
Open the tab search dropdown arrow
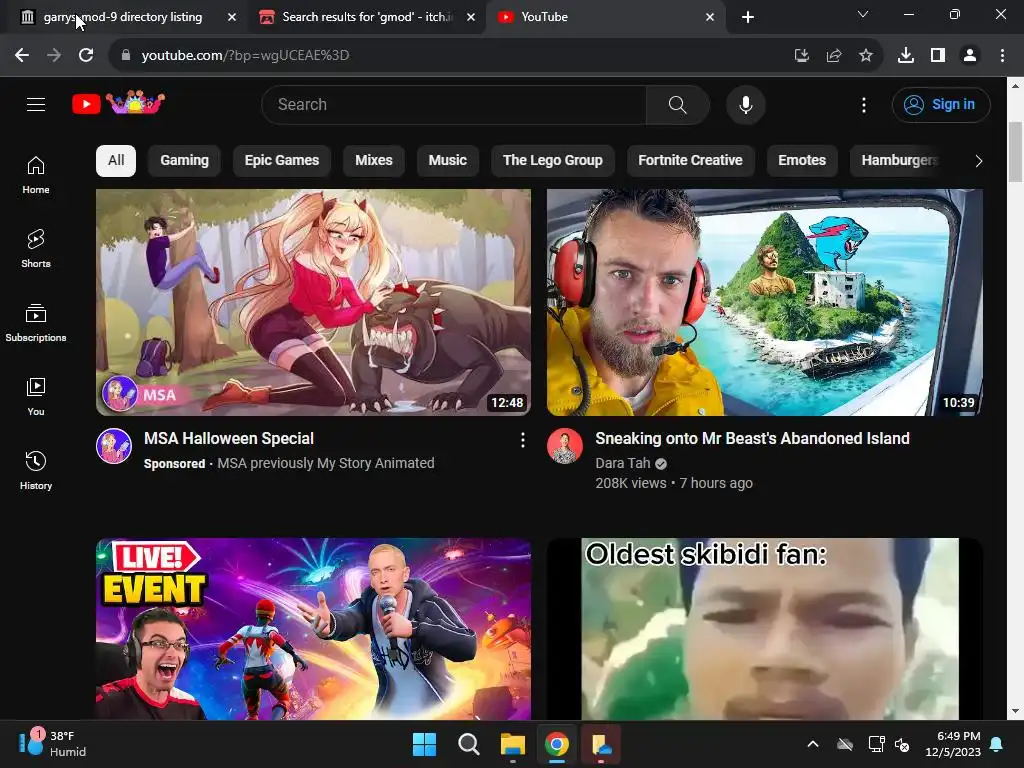click(863, 14)
